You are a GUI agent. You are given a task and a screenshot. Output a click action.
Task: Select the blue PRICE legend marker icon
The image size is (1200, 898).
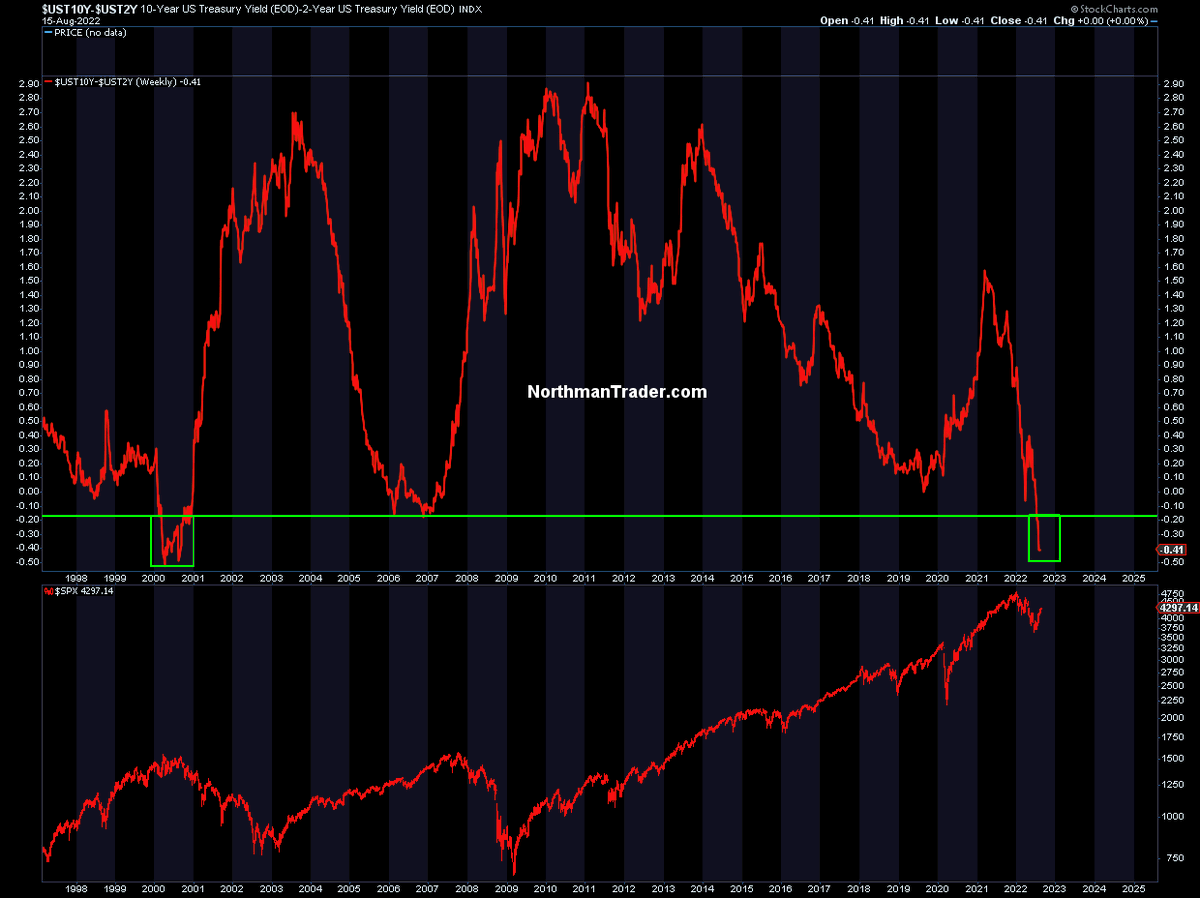pos(48,32)
